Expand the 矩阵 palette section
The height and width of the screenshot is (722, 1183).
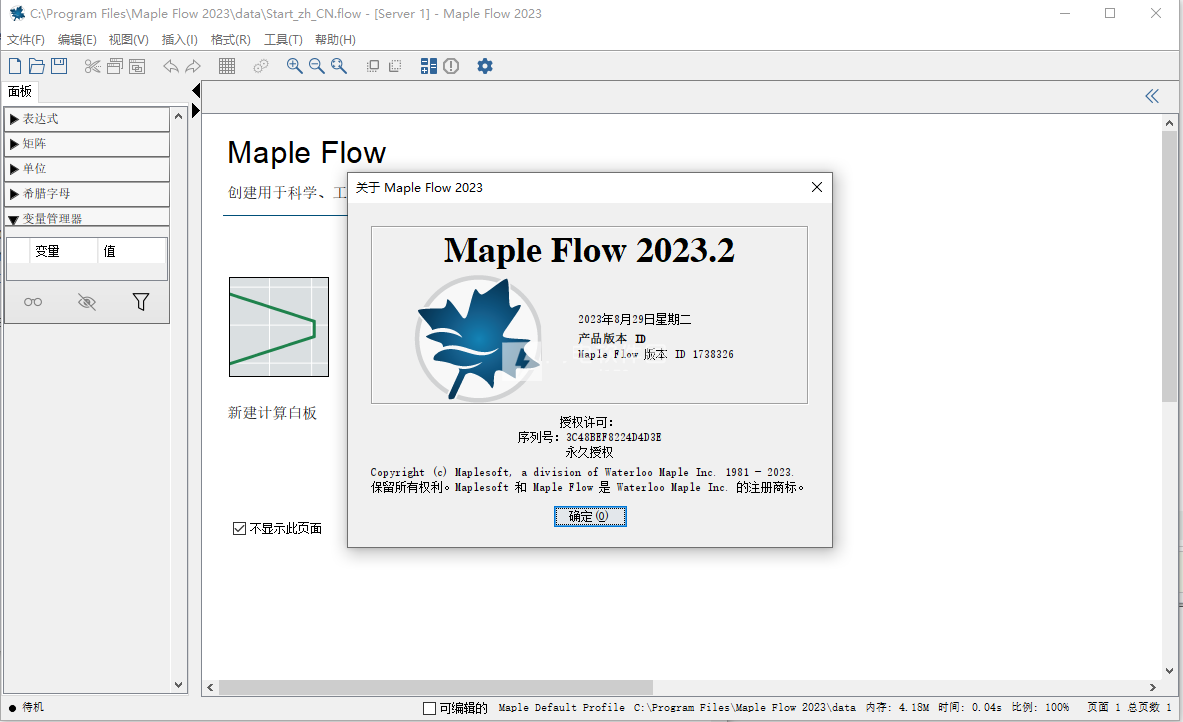coord(87,144)
